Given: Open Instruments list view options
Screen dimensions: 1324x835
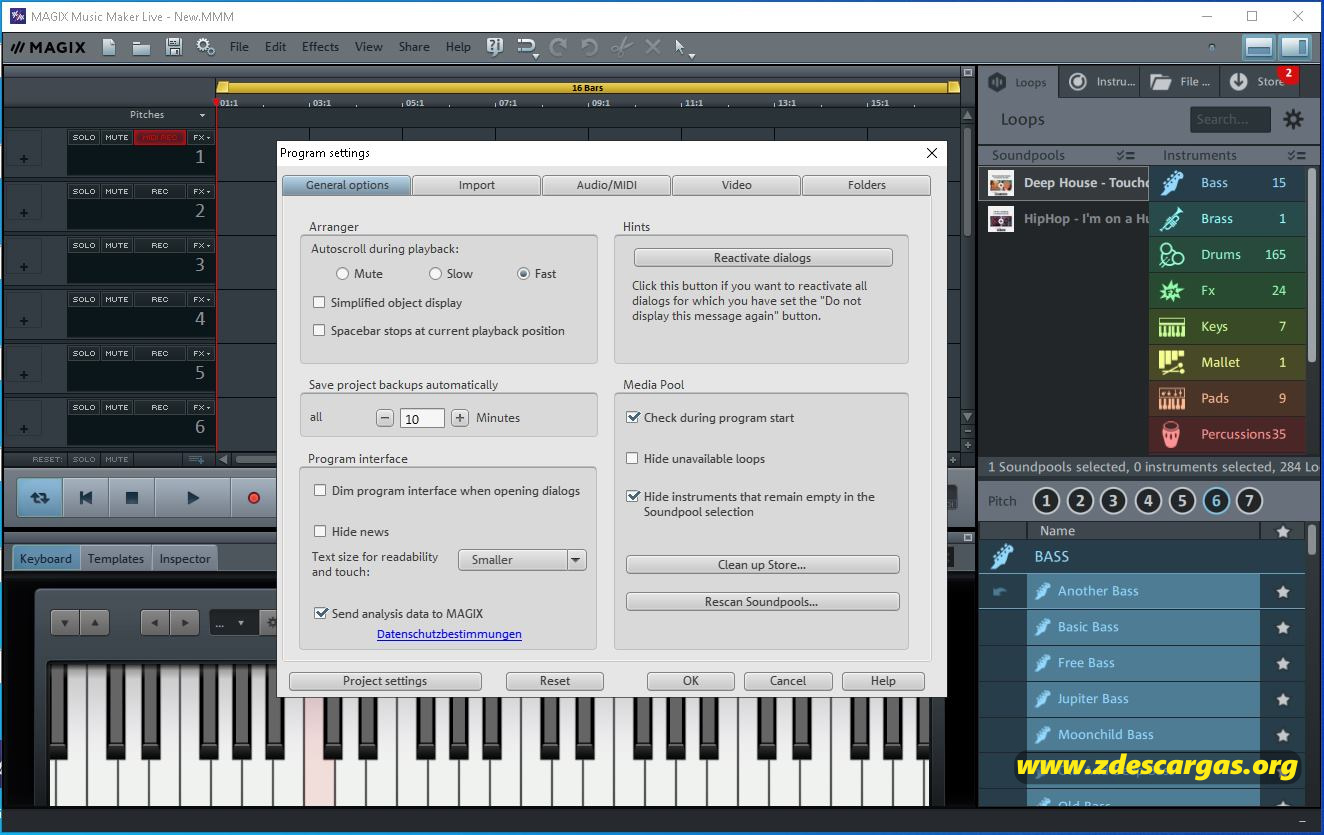Looking at the screenshot, I should (x=1297, y=155).
